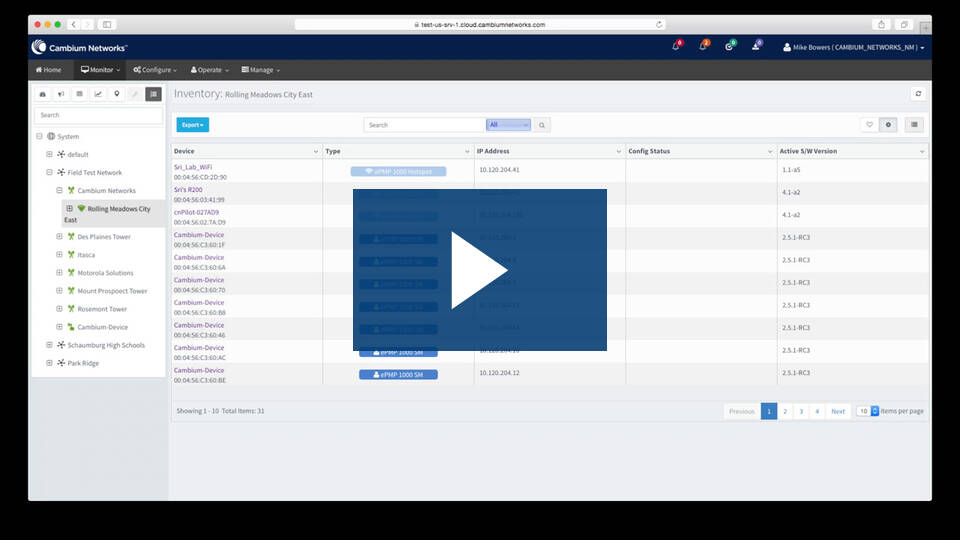Open the Operate menu
960x540 pixels.
(x=209, y=70)
